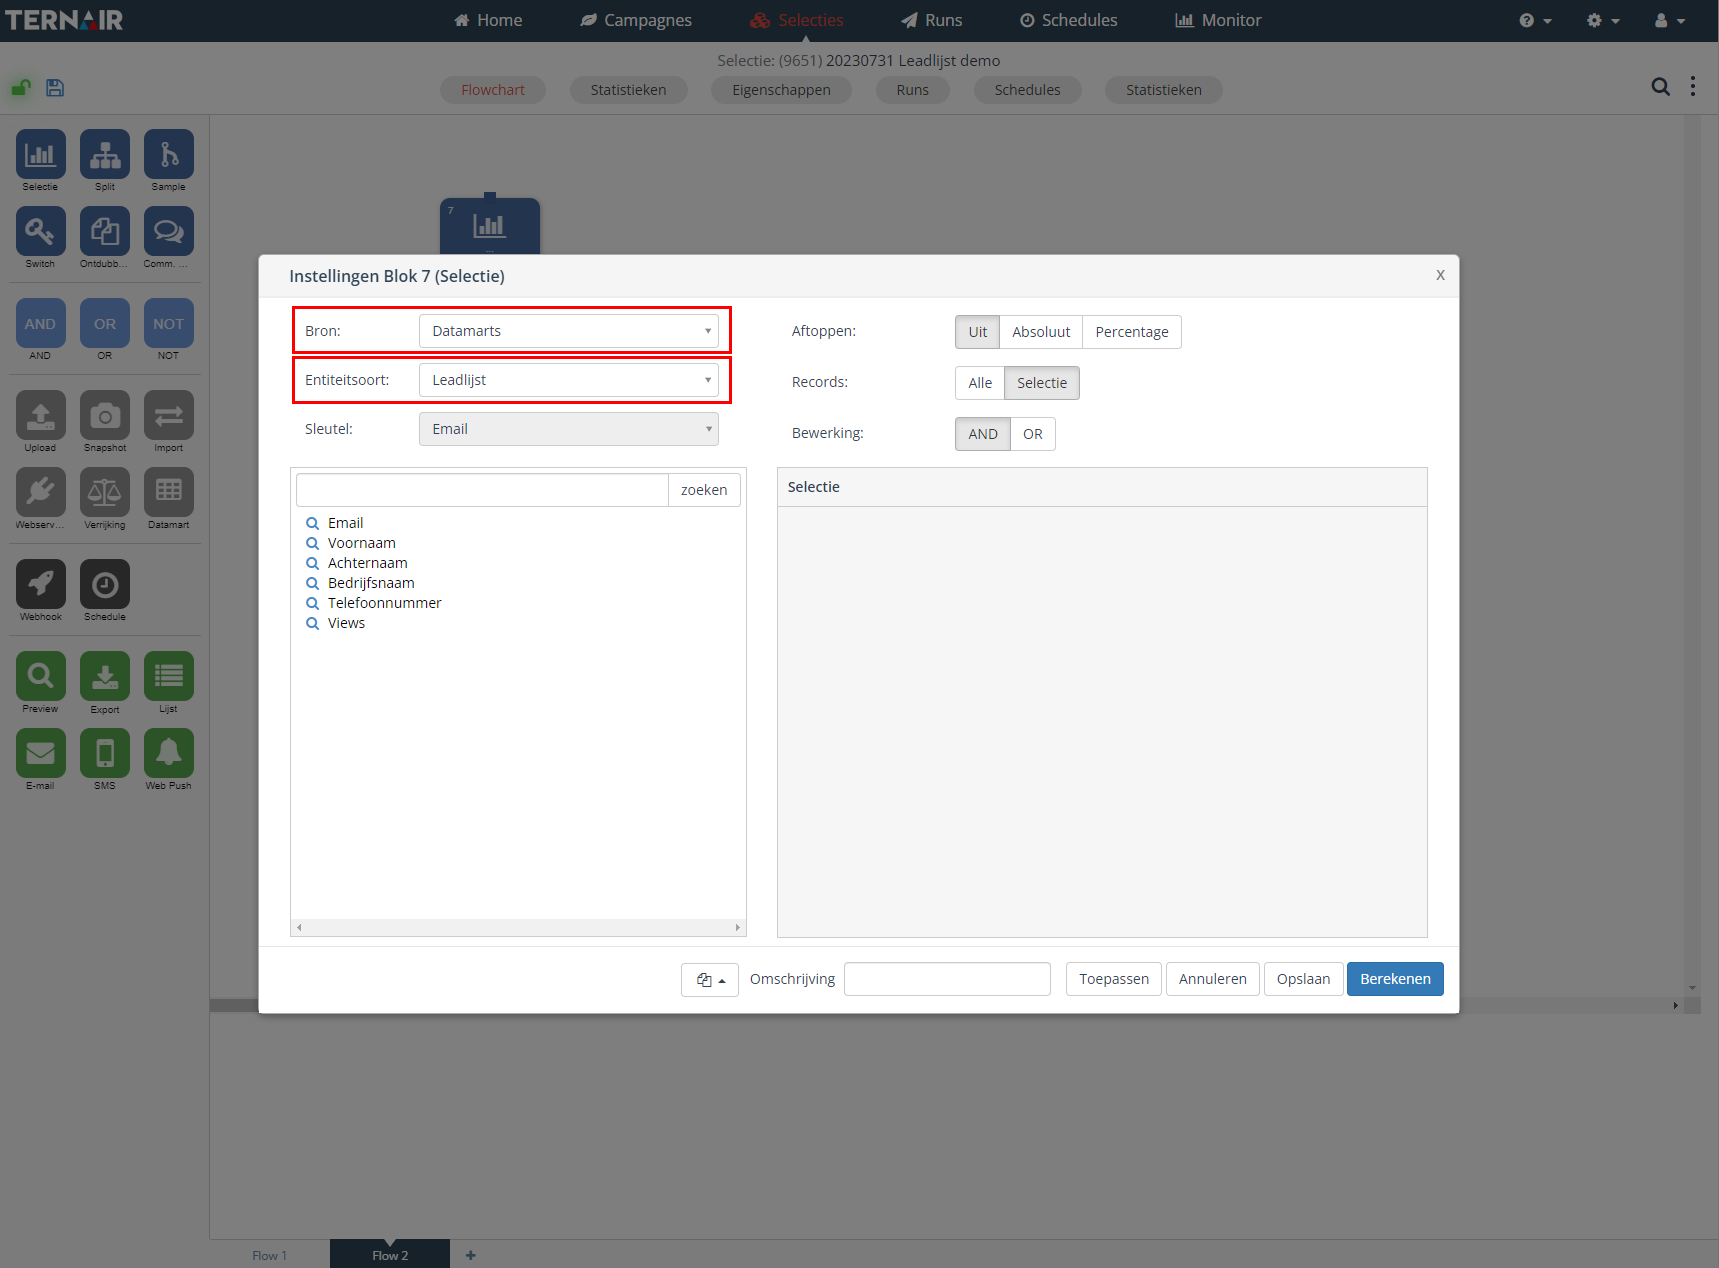
Task: Open the Sleutel dropdown showing Email
Action: pos(569,429)
